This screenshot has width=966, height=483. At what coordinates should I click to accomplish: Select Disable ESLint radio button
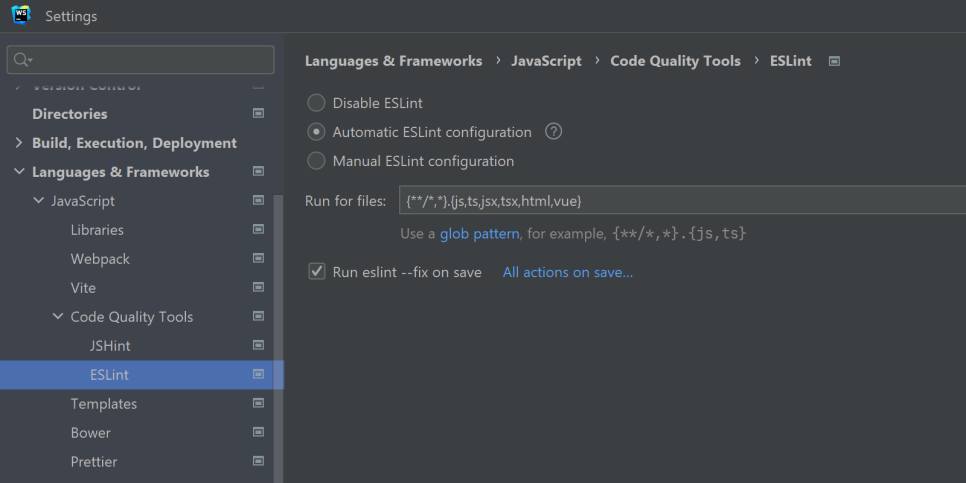pyautogui.click(x=316, y=103)
